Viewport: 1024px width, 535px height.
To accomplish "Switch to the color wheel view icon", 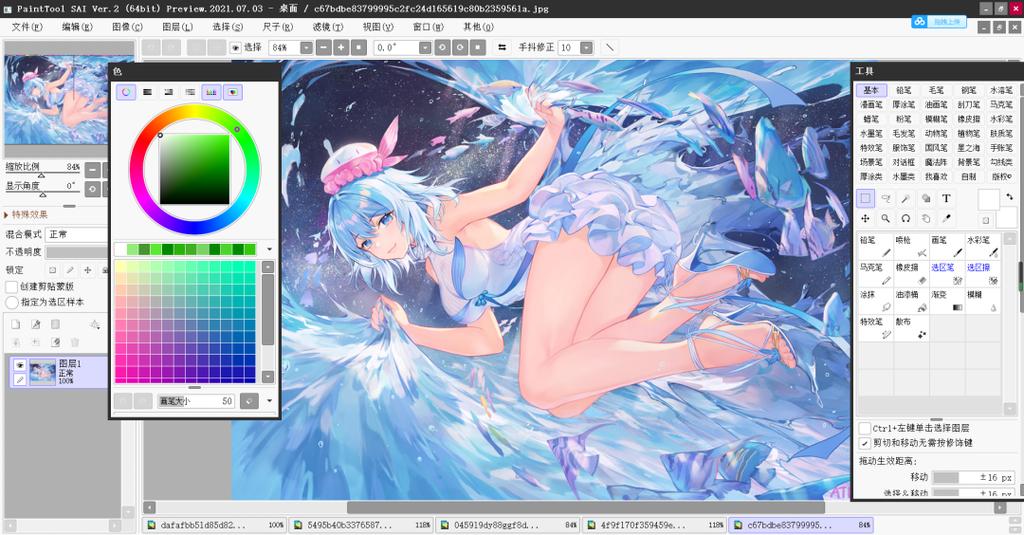I will tap(126, 92).
